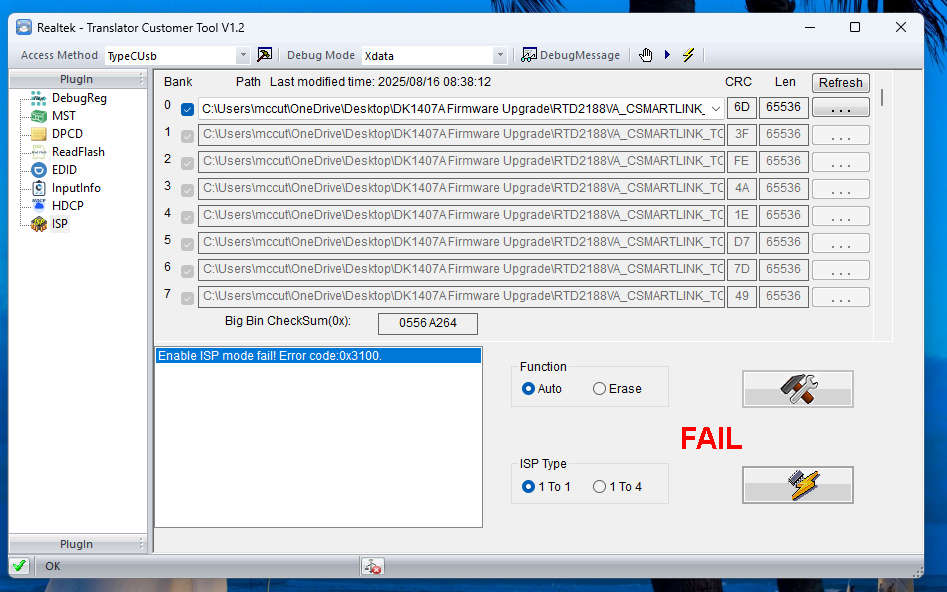Screen dimensions: 947x592
Task: Click the hammer and wrench button
Action: coord(797,389)
